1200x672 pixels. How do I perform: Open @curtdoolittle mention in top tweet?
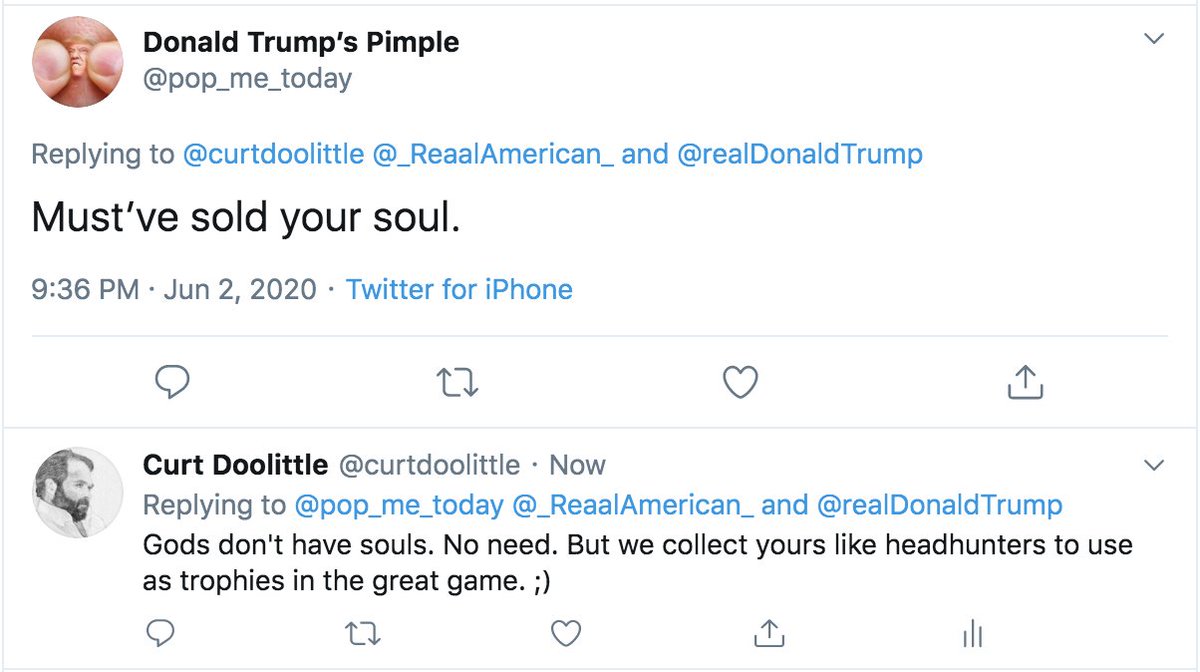point(272,155)
